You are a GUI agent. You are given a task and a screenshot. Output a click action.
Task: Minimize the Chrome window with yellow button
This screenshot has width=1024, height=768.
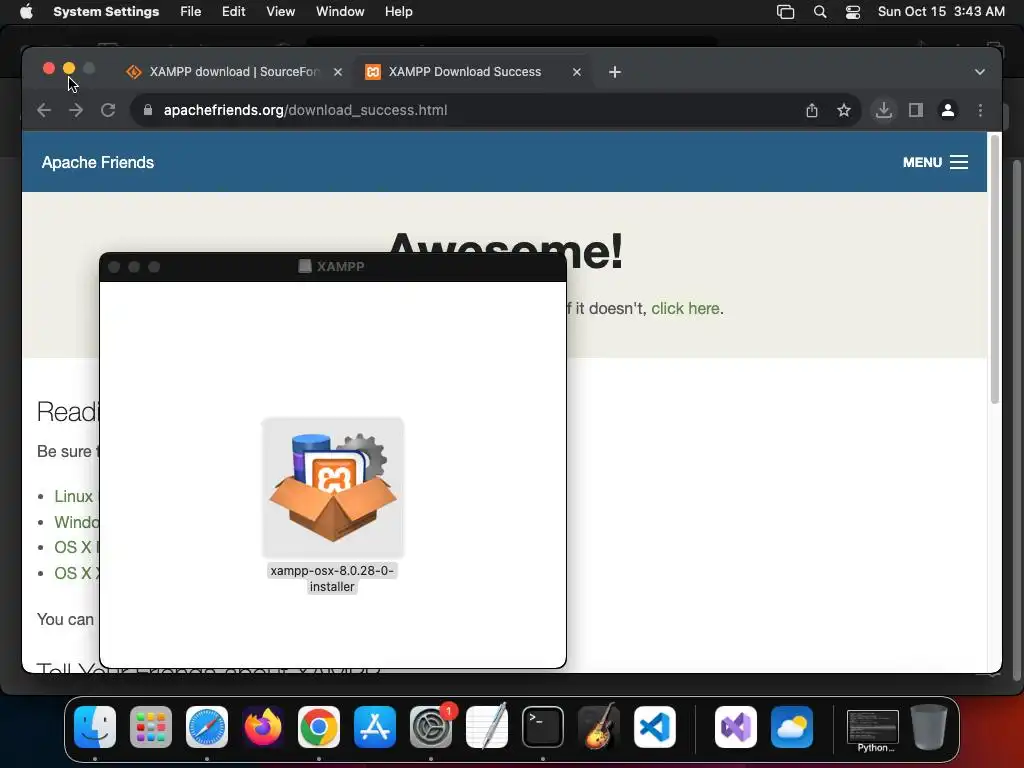click(x=69, y=68)
